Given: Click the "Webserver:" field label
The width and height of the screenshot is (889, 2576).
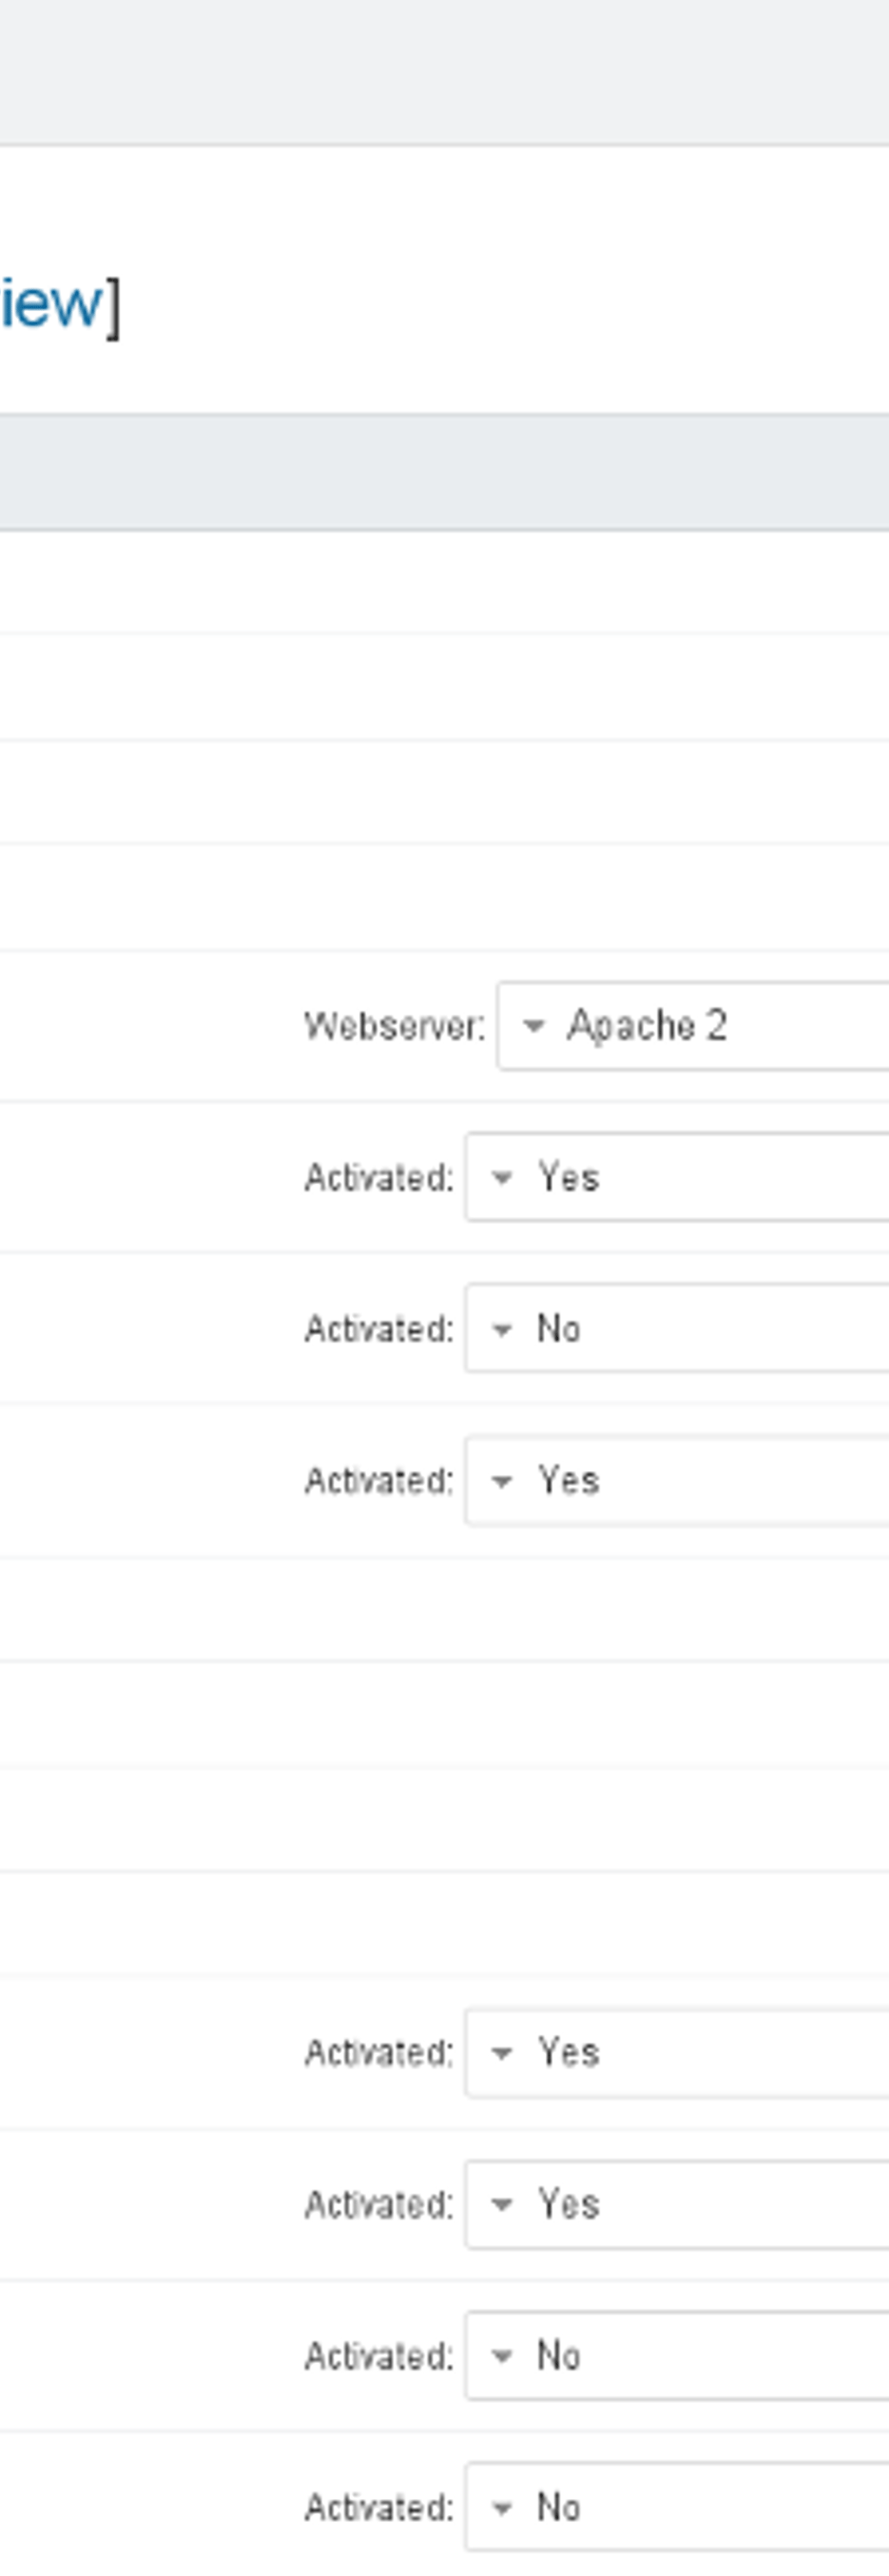Looking at the screenshot, I should click(x=394, y=1027).
